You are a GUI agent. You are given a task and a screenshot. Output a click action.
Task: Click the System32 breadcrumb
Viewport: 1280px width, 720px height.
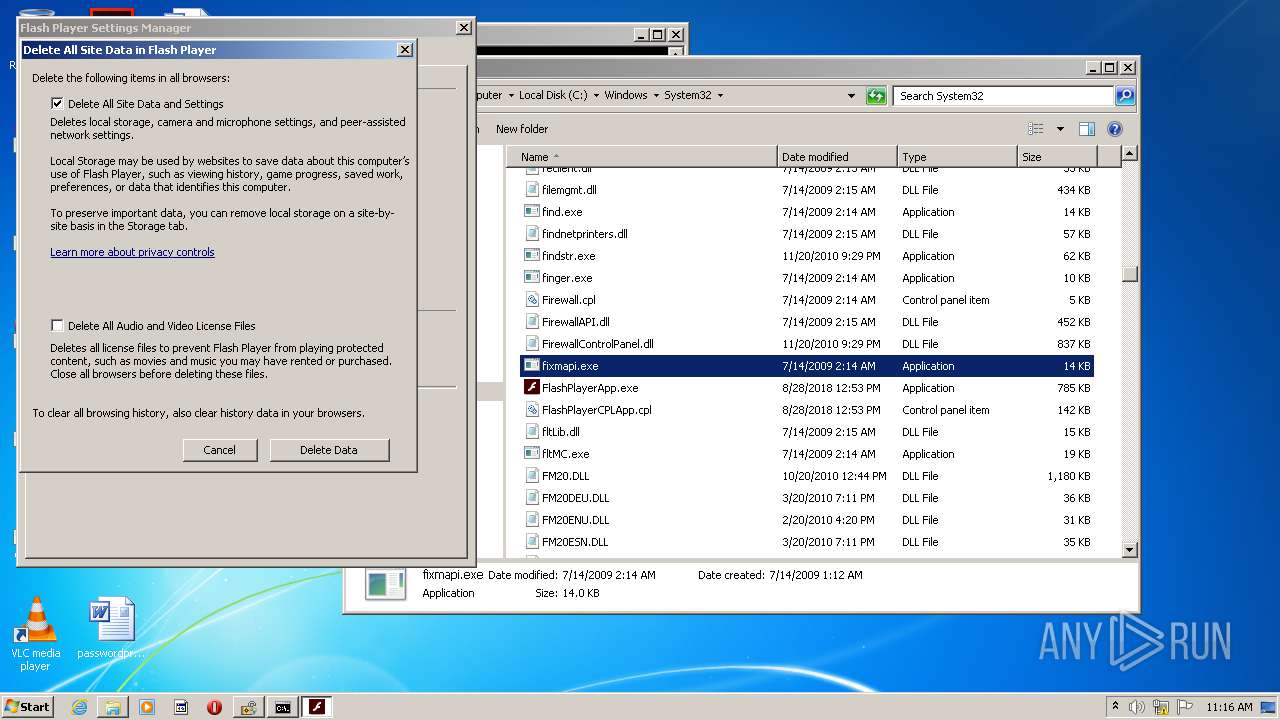pyautogui.click(x=688, y=96)
